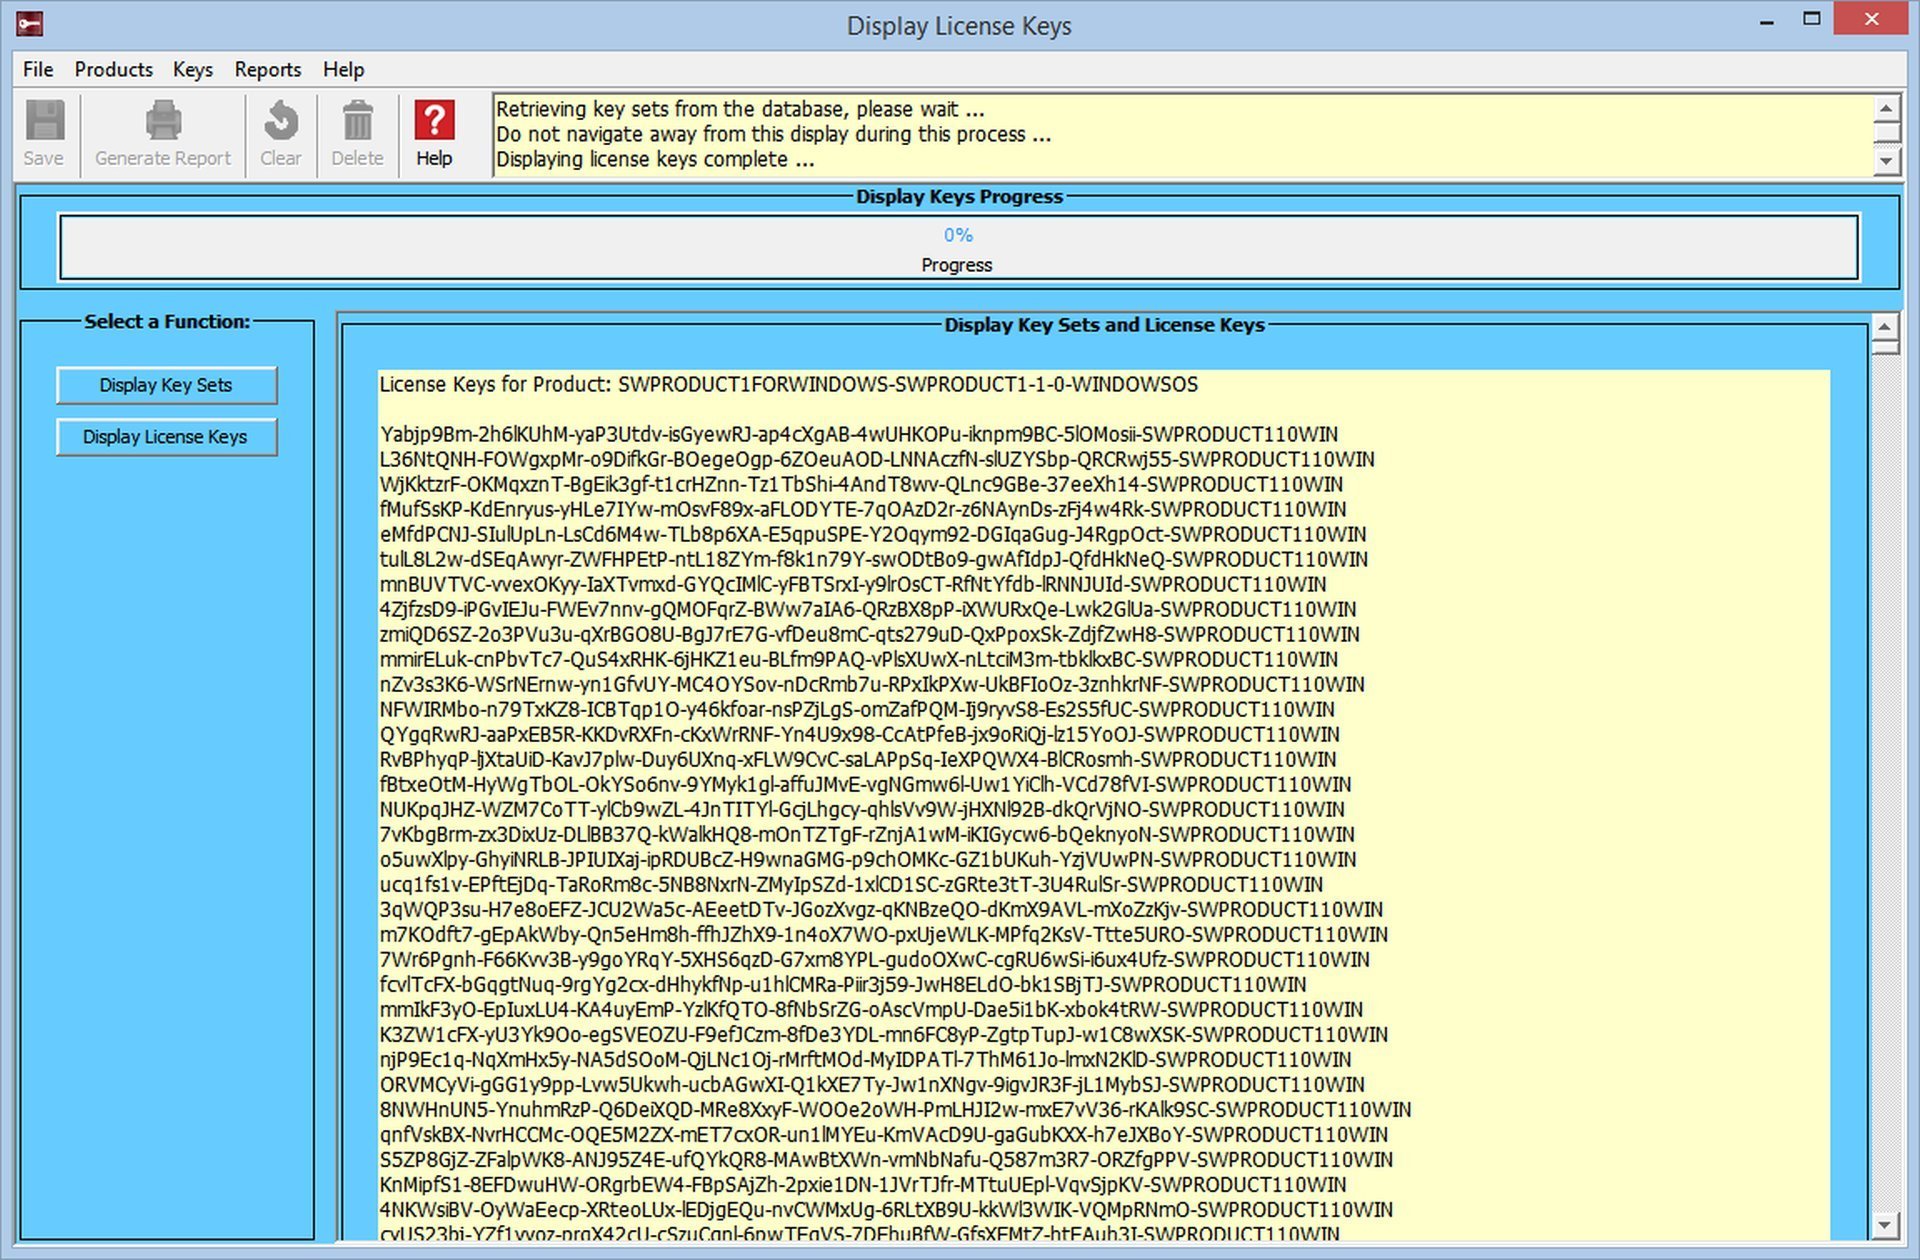
Task: Click the Save toolbar icon
Action: 44,122
